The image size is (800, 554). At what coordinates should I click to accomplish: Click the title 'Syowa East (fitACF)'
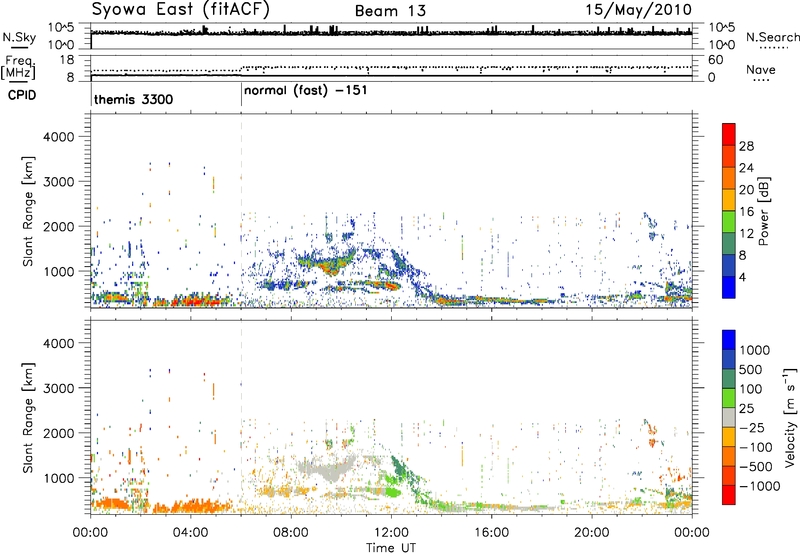point(180,9)
